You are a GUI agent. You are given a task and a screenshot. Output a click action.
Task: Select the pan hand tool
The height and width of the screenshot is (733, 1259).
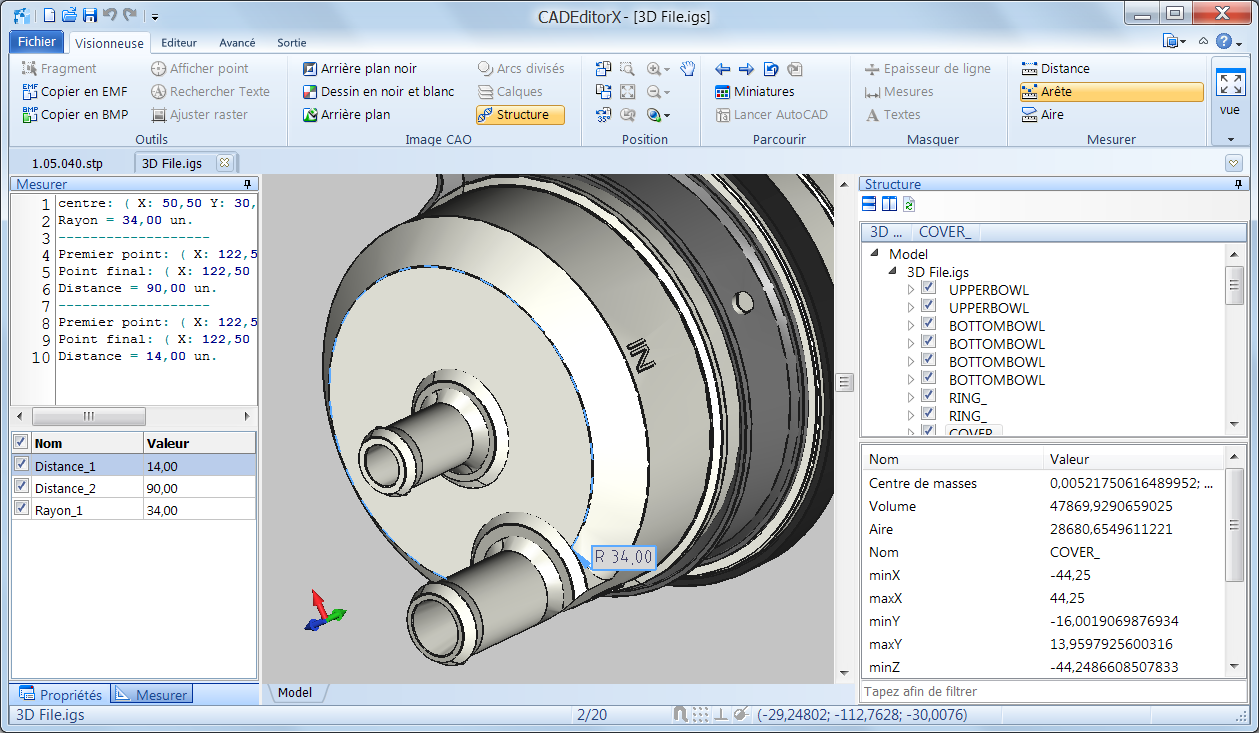coord(687,69)
